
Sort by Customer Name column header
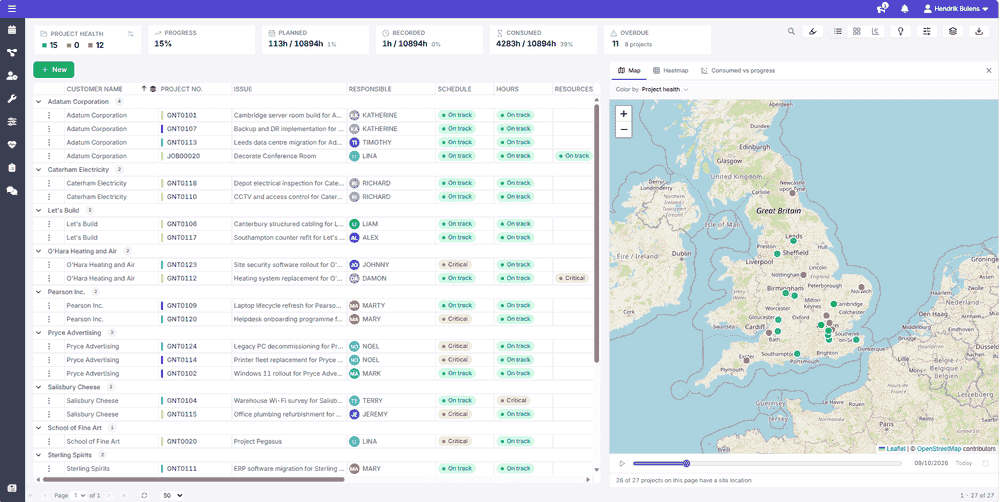click(x=94, y=89)
